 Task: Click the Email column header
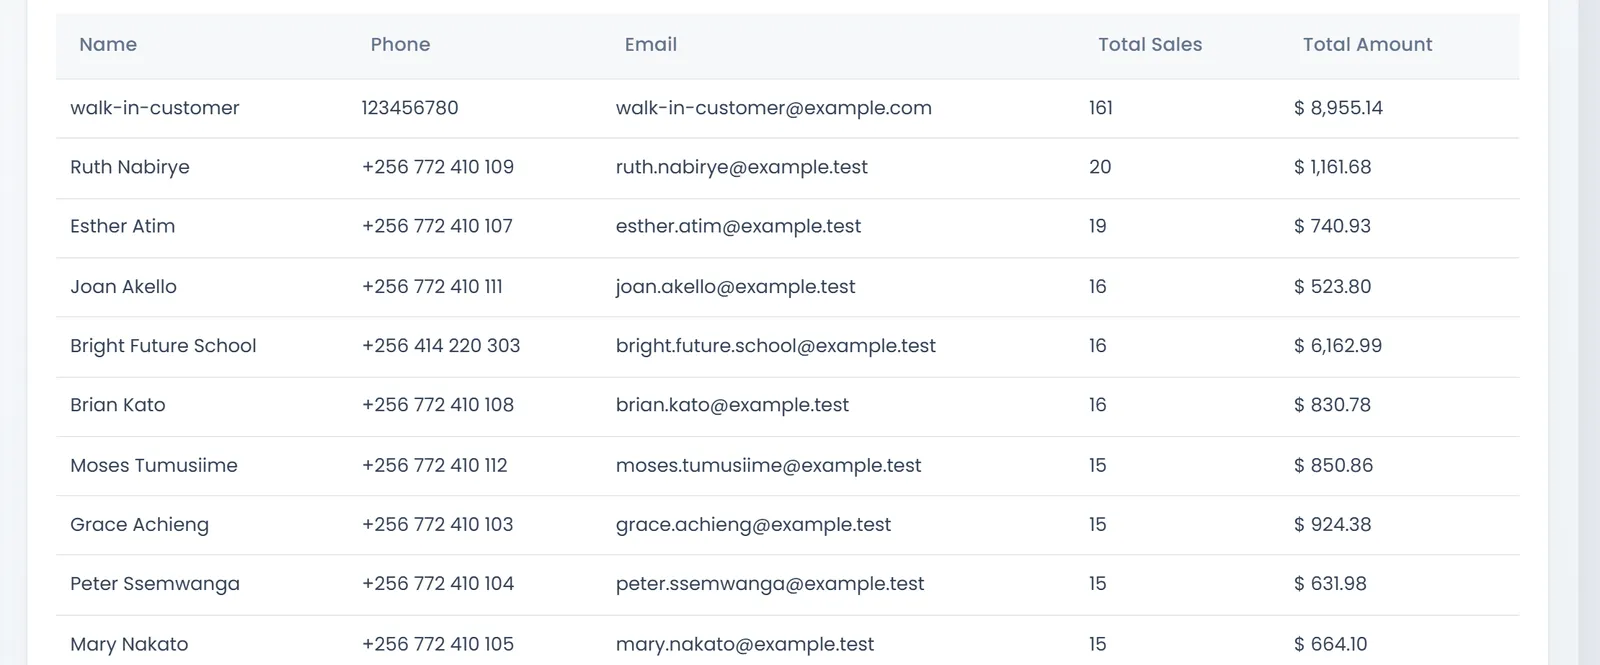tap(651, 44)
